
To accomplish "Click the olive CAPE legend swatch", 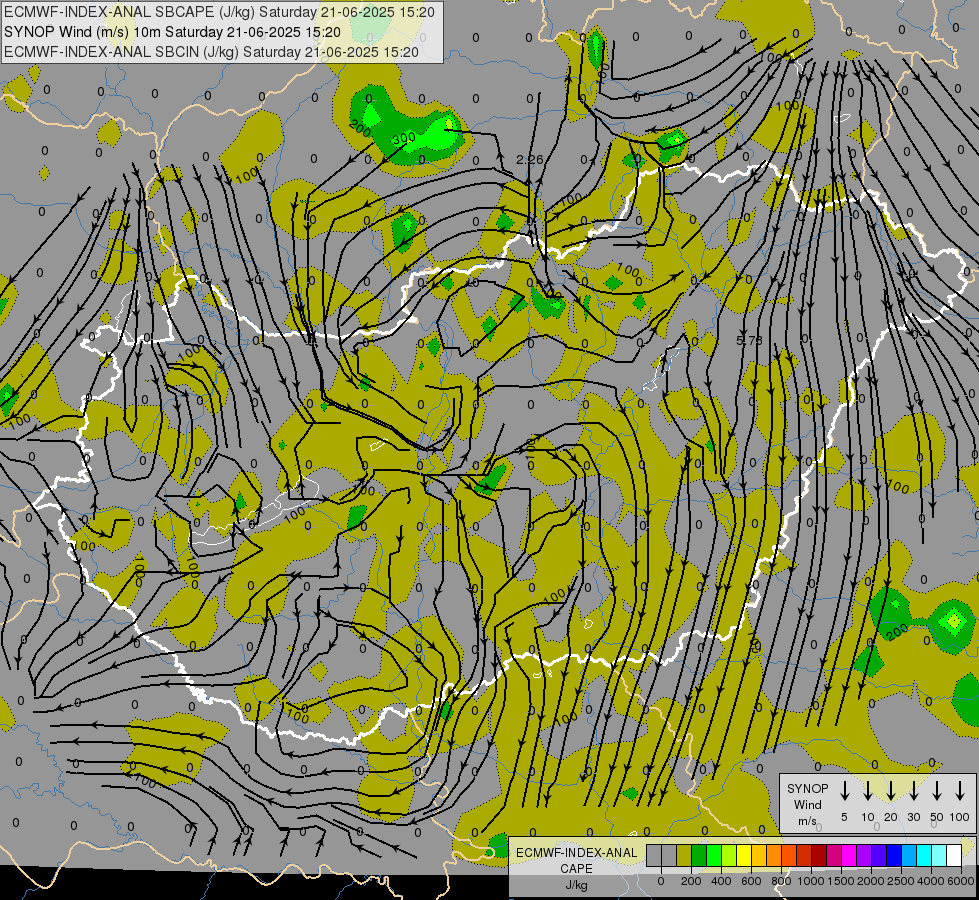I will [x=684, y=855].
